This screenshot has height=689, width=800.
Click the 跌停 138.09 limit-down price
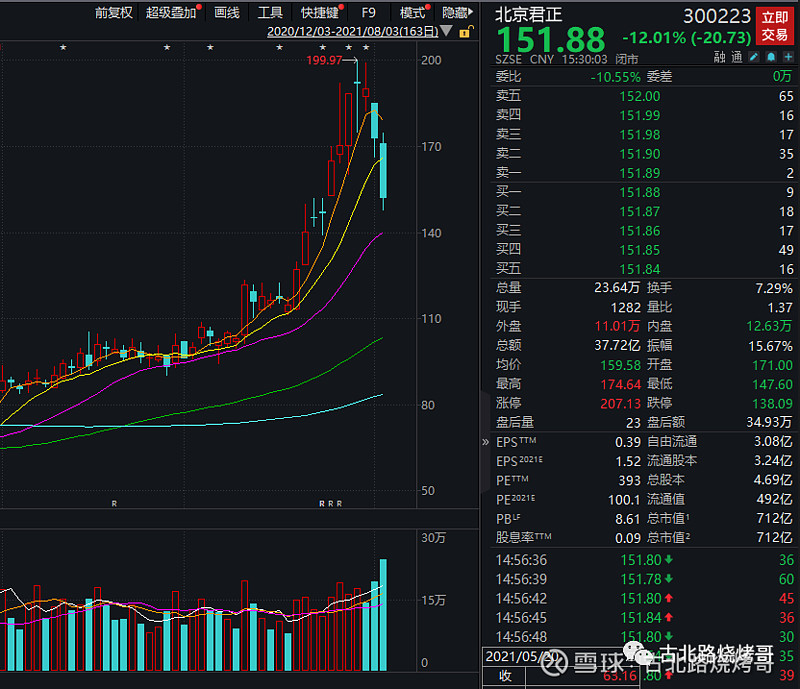click(772, 404)
